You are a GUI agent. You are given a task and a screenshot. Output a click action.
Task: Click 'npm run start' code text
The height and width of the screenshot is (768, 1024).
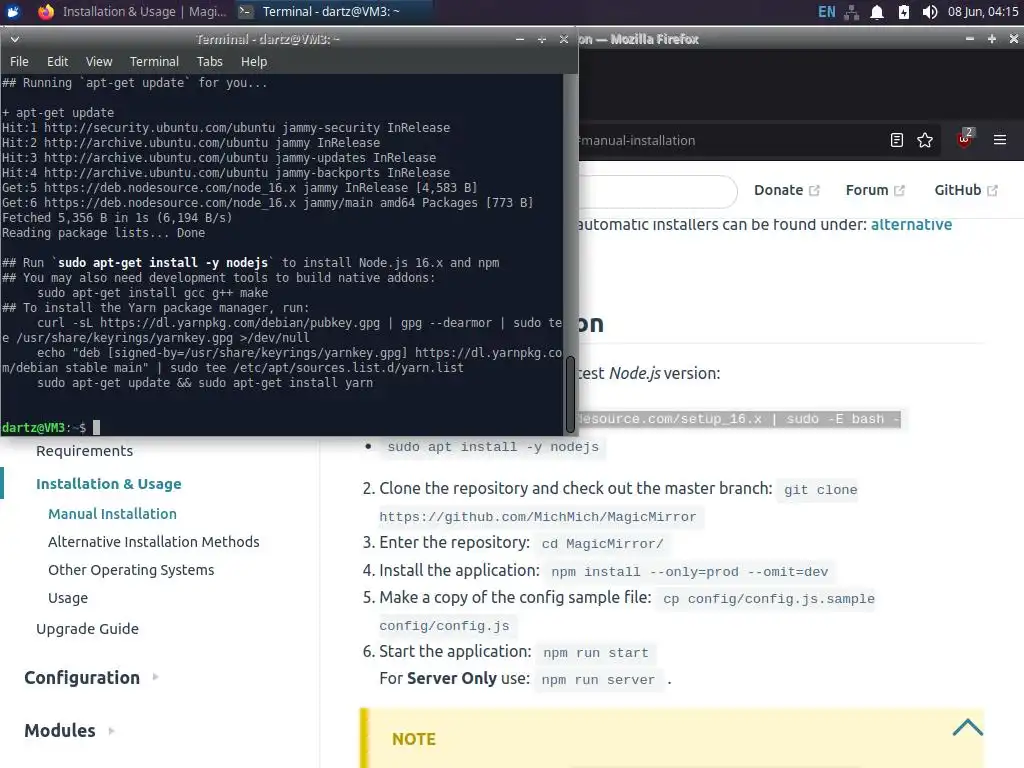pyautogui.click(x=596, y=653)
